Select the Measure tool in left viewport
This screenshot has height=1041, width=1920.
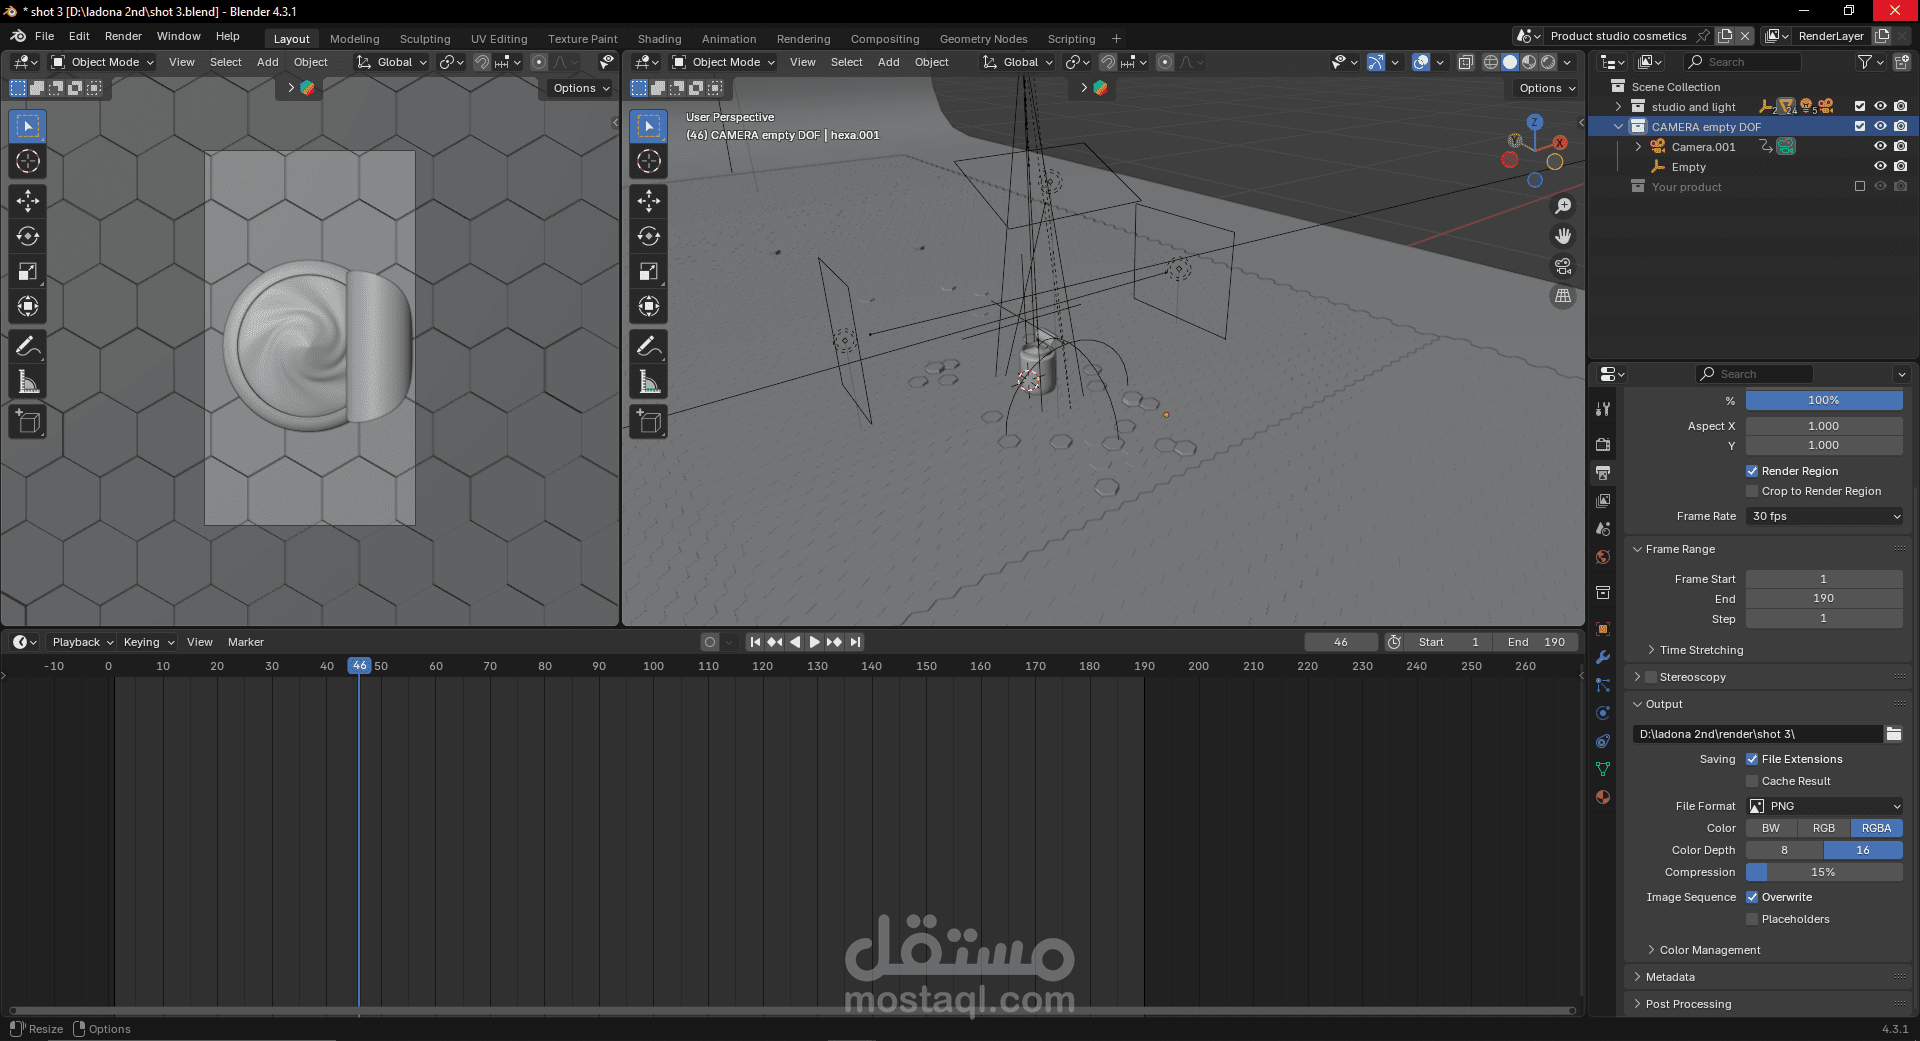tap(28, 382)
